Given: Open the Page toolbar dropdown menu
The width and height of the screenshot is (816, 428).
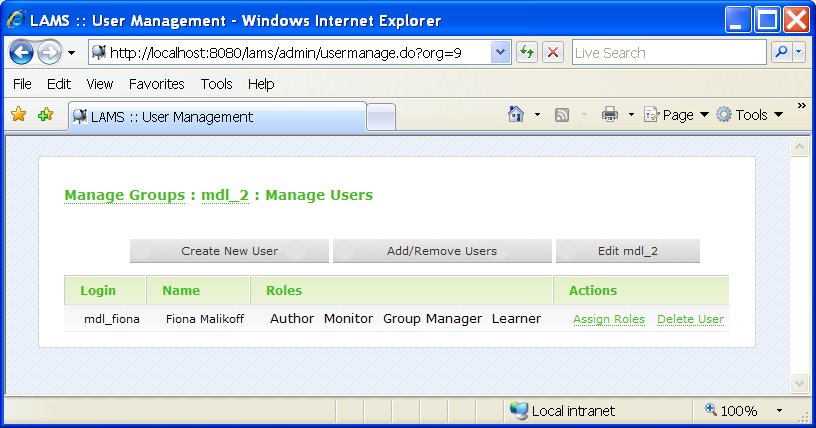Looking at the screenshot, I should click(x=676, y=115).
